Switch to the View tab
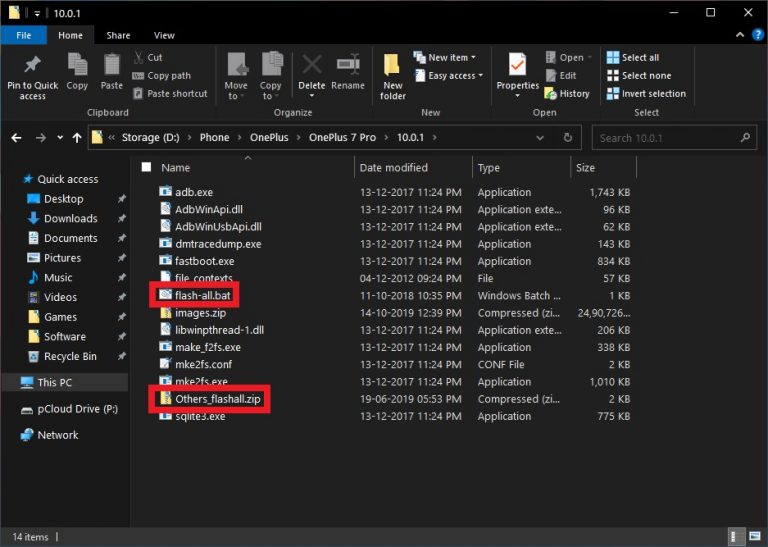The width and height of the screenshot is (768, 547). (164, 35)
